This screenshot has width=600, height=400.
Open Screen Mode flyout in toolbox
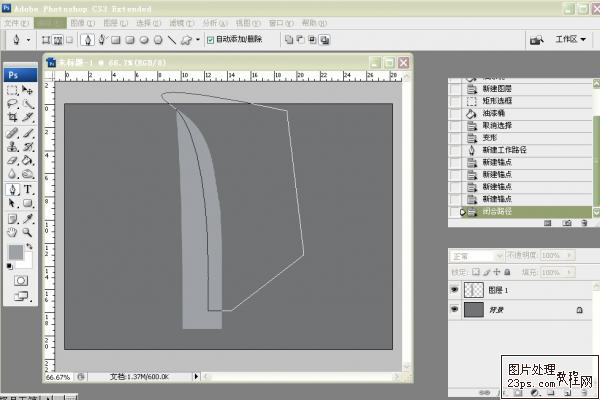coord(21,296)
